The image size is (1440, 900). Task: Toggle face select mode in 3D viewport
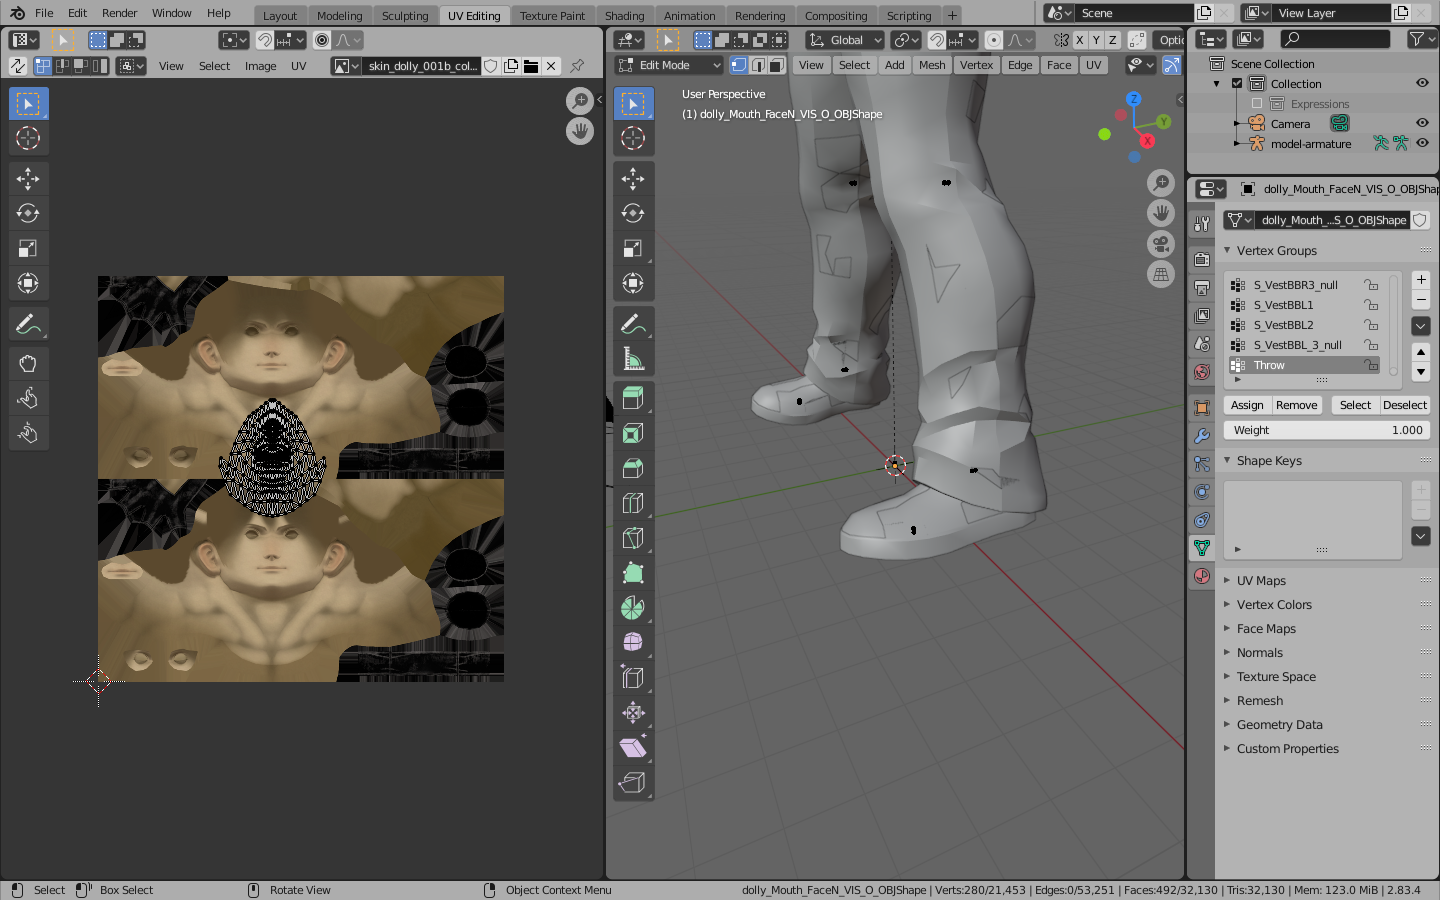click(x=776, y=65)
